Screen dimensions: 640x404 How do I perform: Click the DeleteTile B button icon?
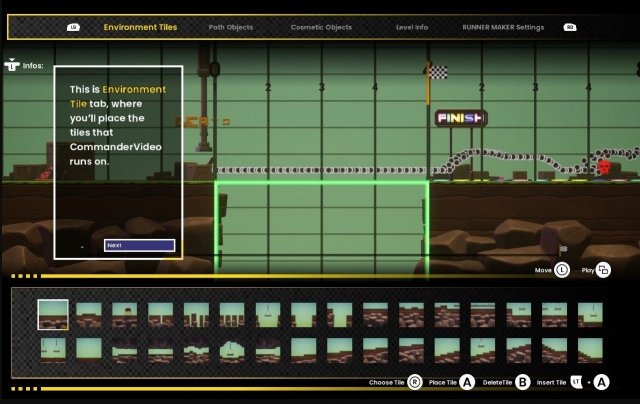(x=522, y=382)
